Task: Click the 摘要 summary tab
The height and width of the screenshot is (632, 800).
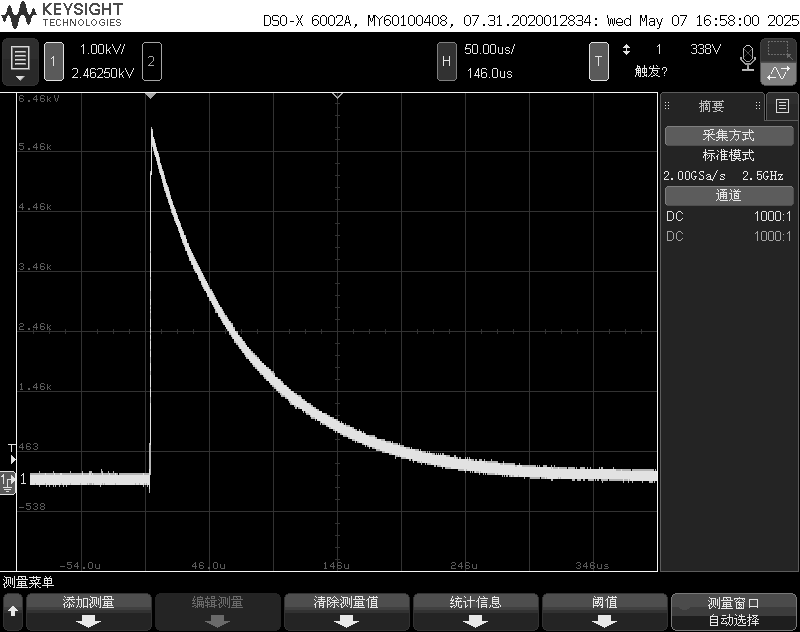Action: pos(711,106)
